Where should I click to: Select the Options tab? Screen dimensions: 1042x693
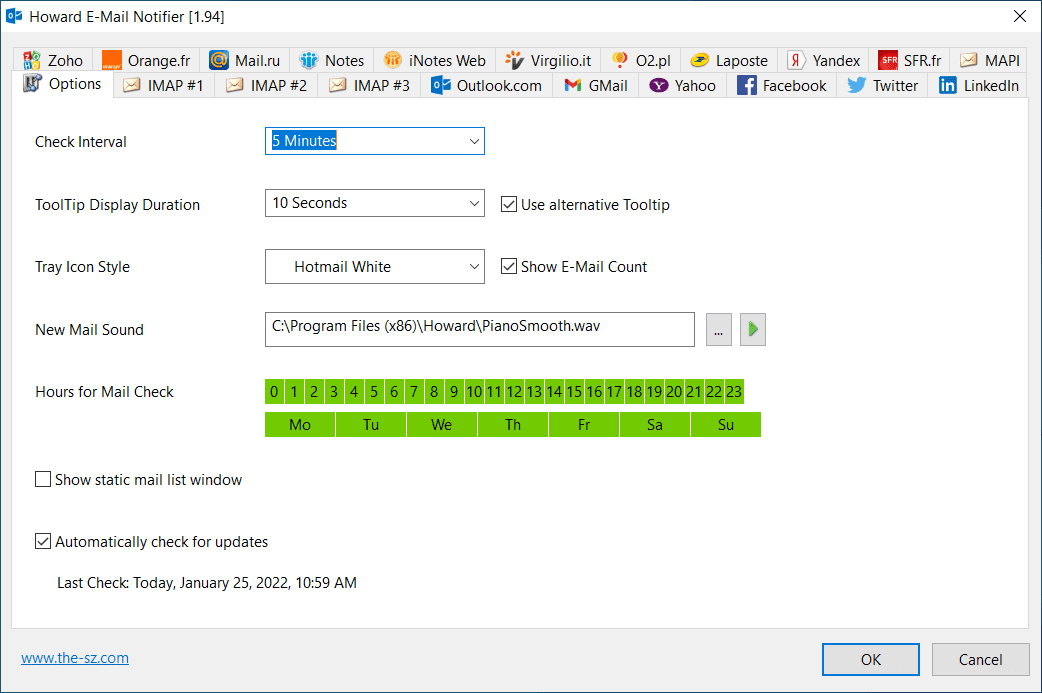pos(62,84)
